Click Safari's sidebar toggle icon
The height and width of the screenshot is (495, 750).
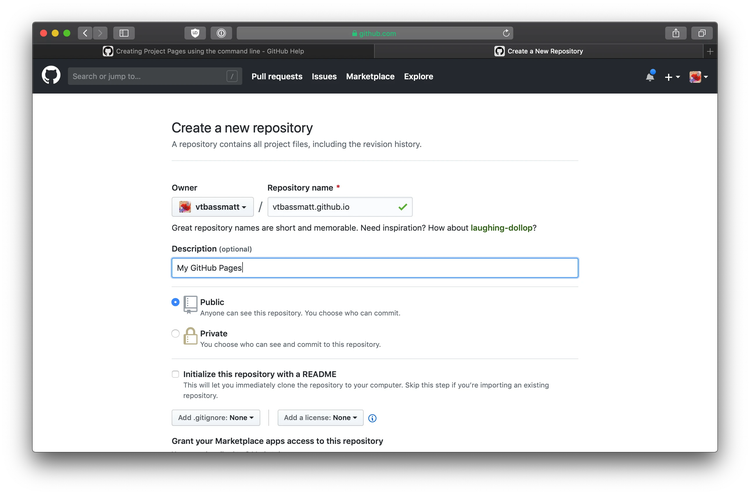click(124, 33)
